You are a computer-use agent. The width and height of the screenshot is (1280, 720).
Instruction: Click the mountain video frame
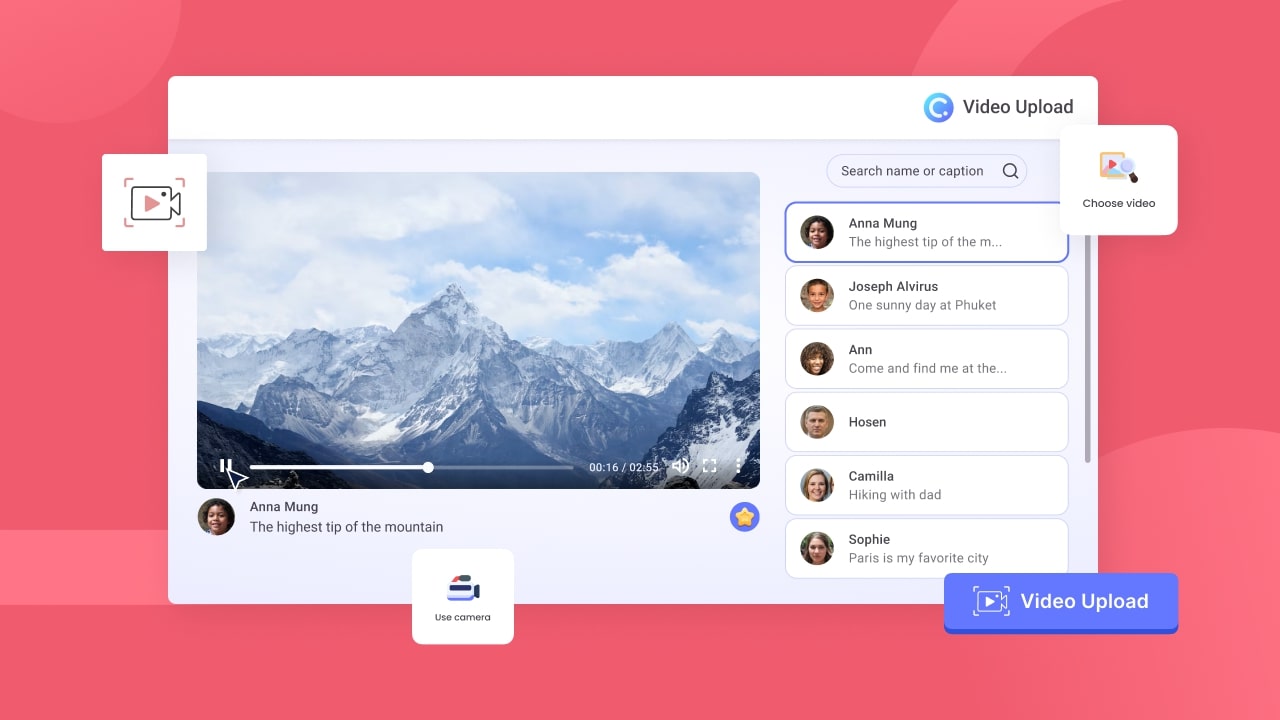478,330
